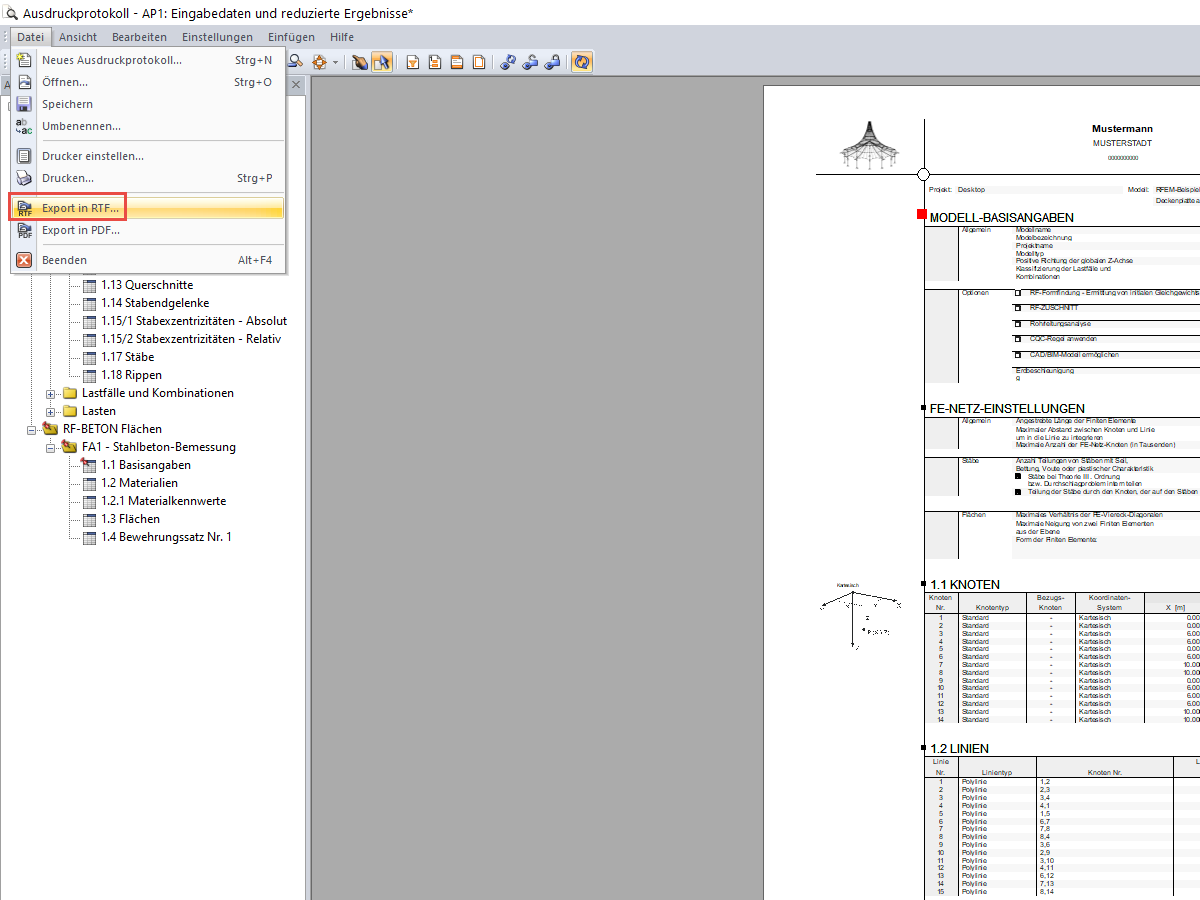The image size is (1200, 900).
Task: Expand the Lasten folder node
Action: (51, 410)
